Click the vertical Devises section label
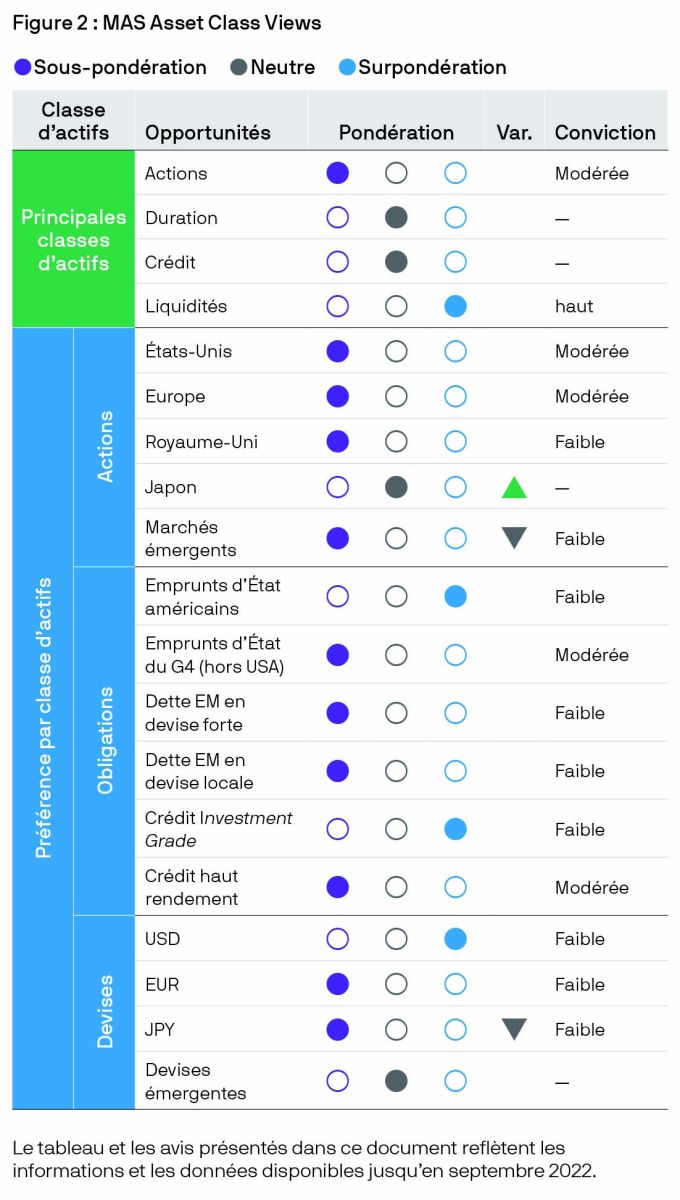The height and width of the screenshot is (1200, 680). pos(105,1012)
